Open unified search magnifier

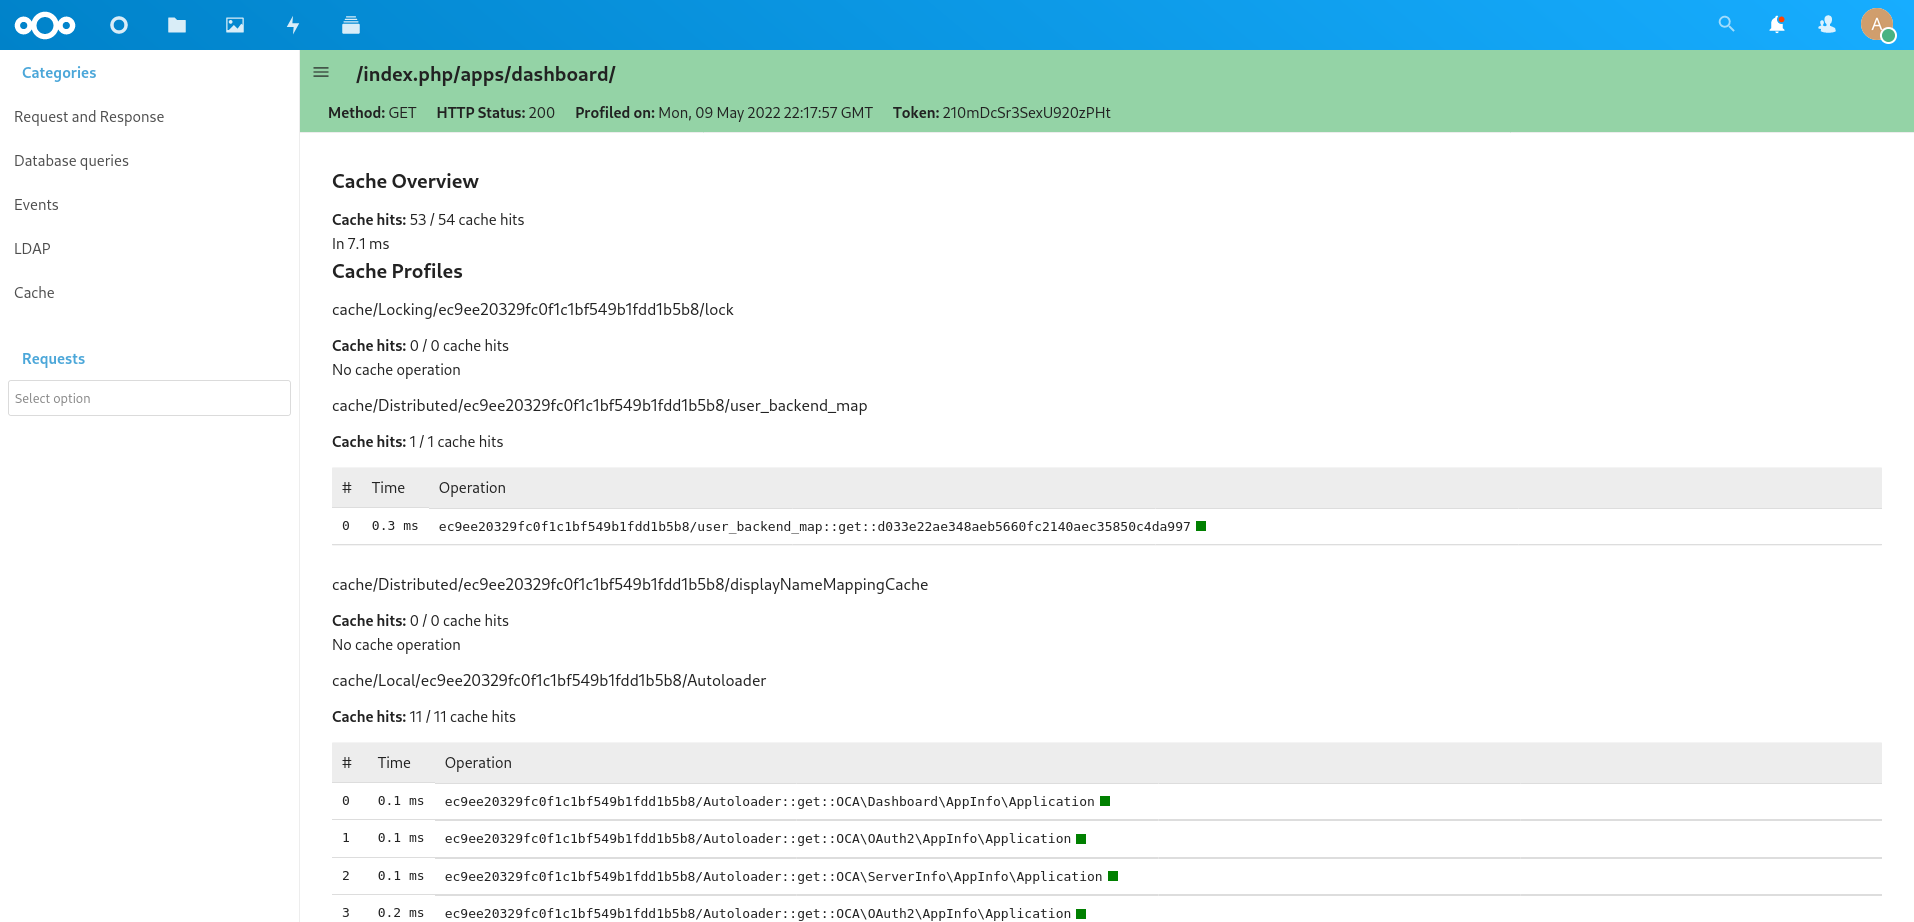[1726, 23]
